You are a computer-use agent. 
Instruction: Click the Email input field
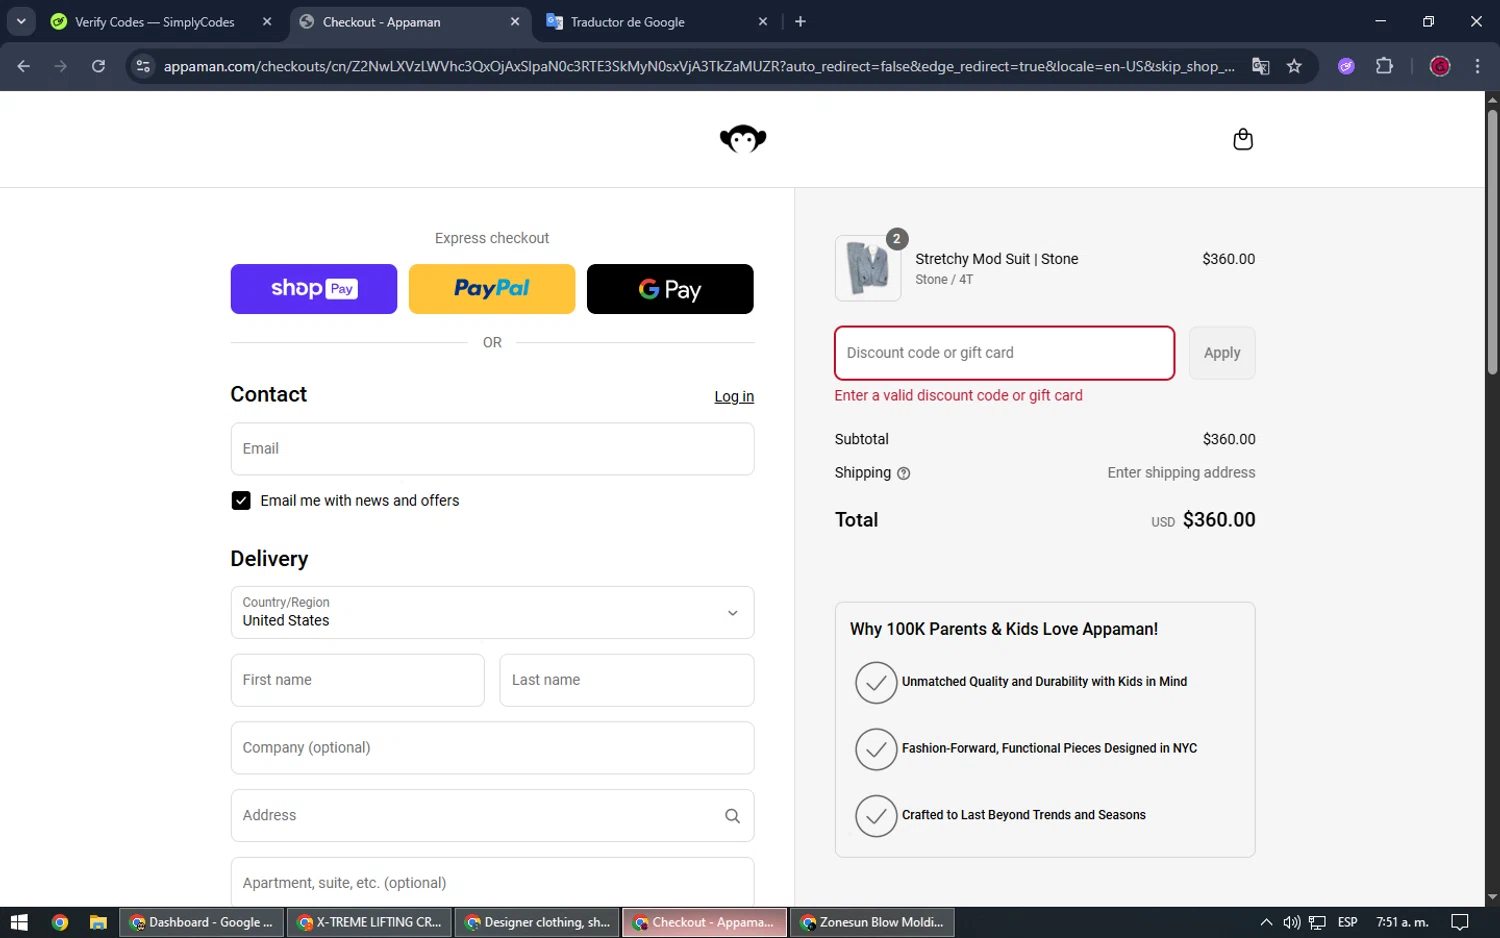pos(492,449)
